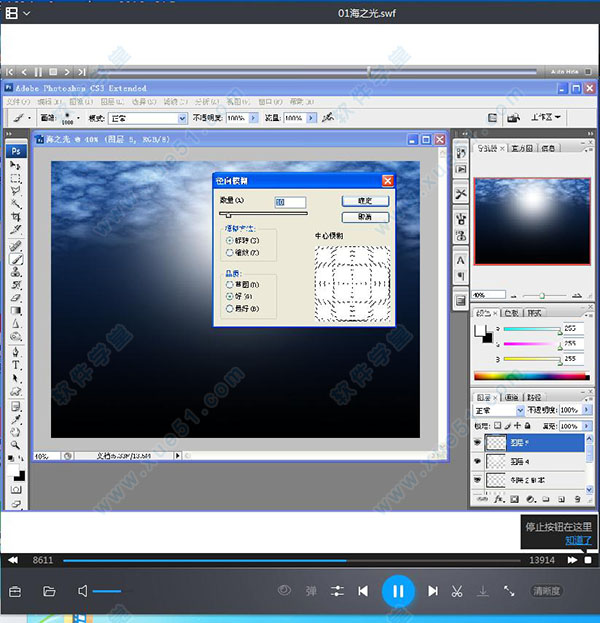Click the 清晰度 quality button

coord(546,591)
